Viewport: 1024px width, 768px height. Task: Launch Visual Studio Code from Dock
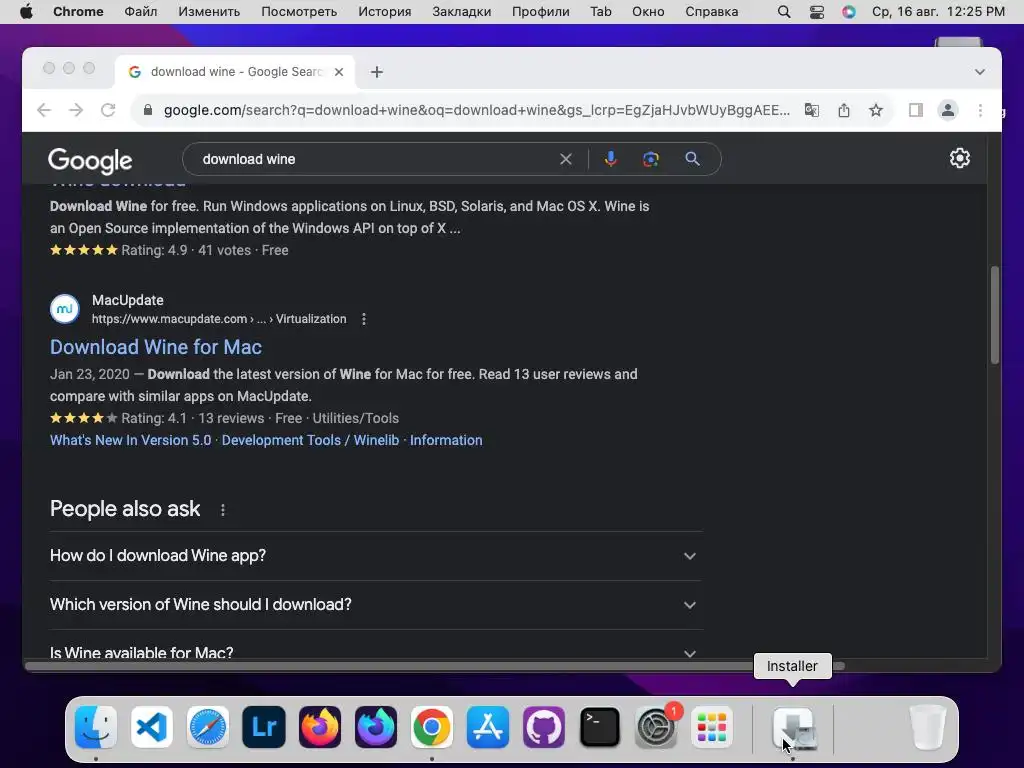152,727
